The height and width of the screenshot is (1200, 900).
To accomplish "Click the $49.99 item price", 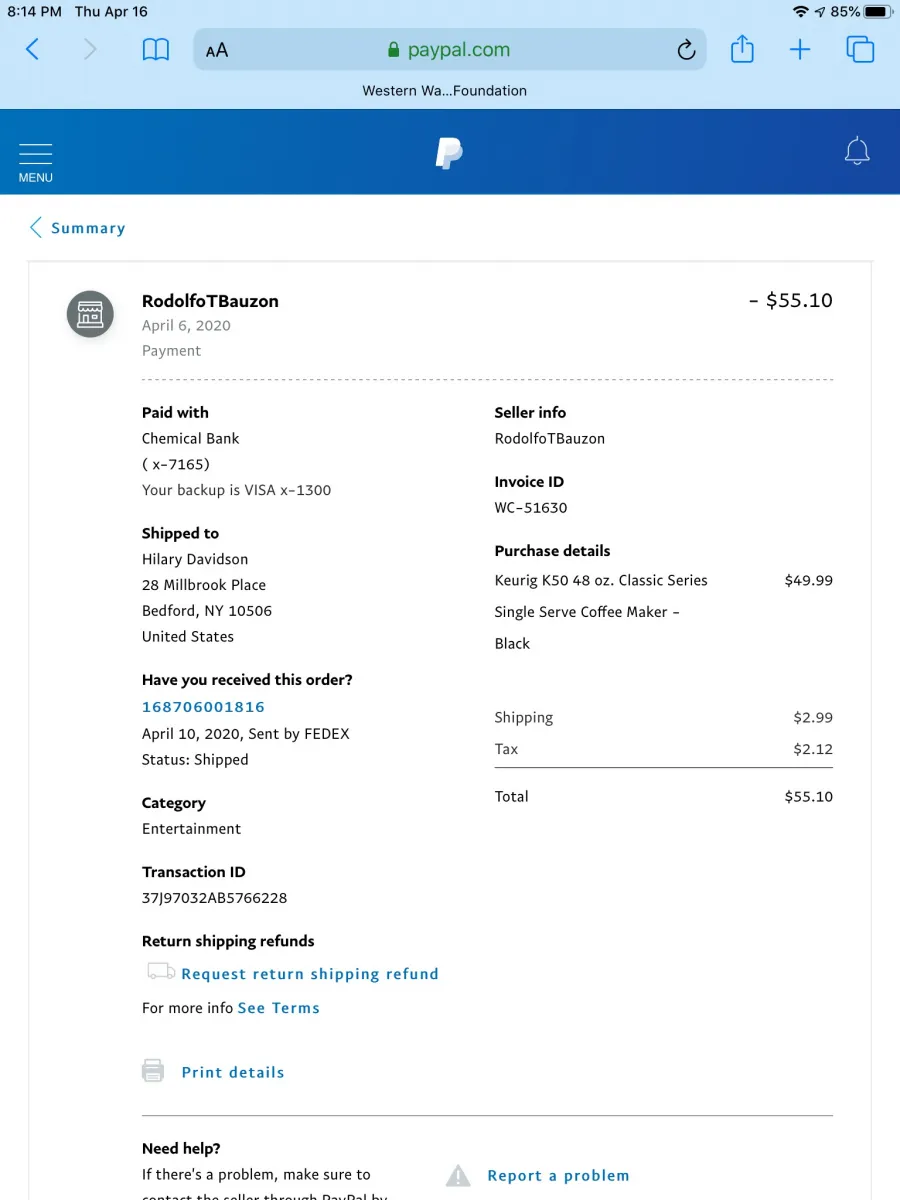I will 809,580.
